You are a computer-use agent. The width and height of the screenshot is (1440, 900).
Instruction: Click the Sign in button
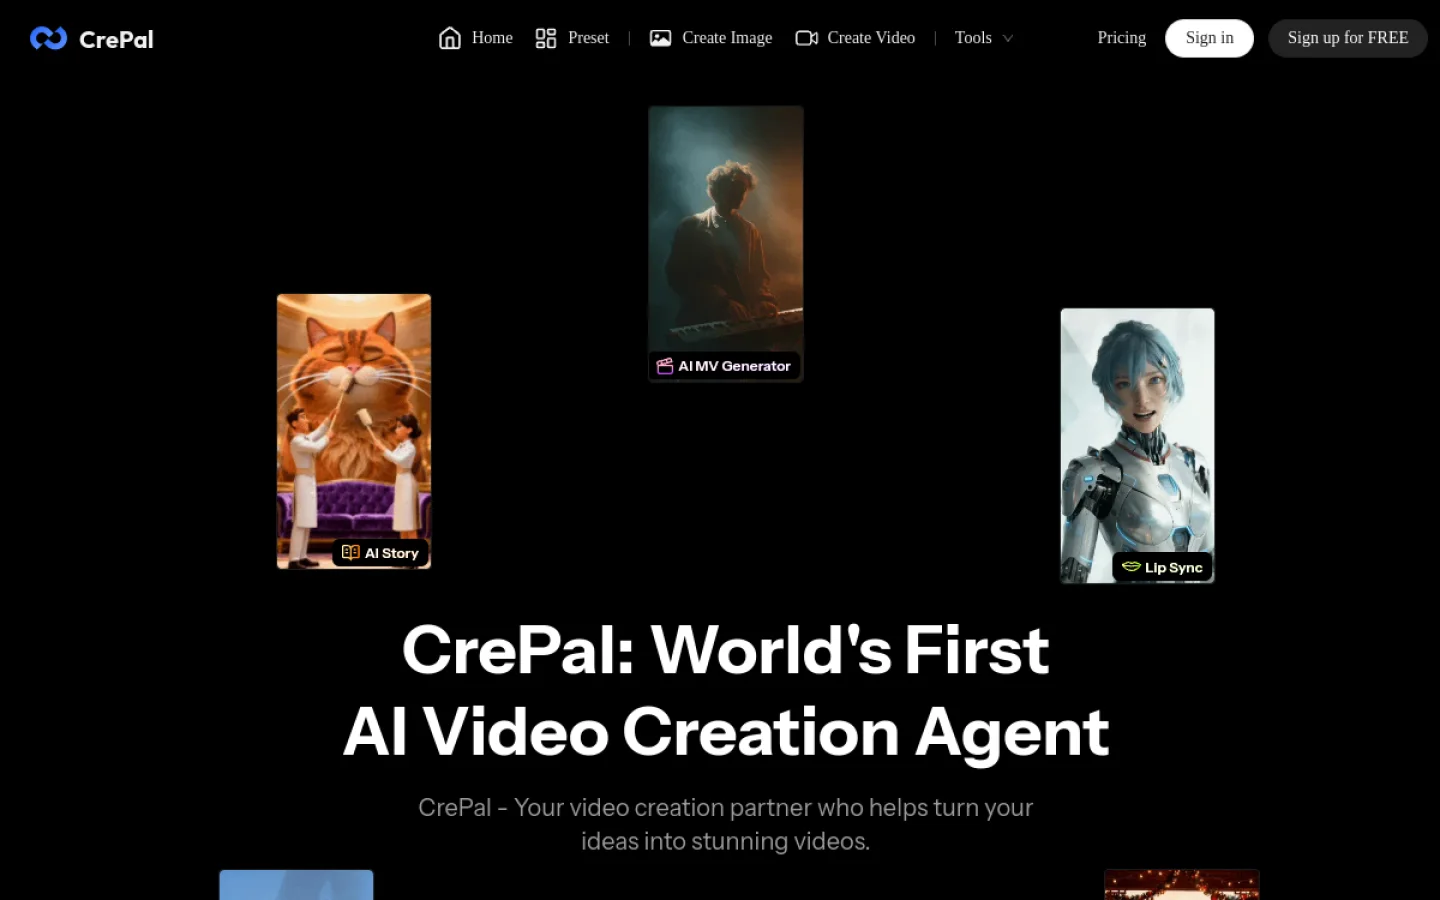(x=1209, y=38)
